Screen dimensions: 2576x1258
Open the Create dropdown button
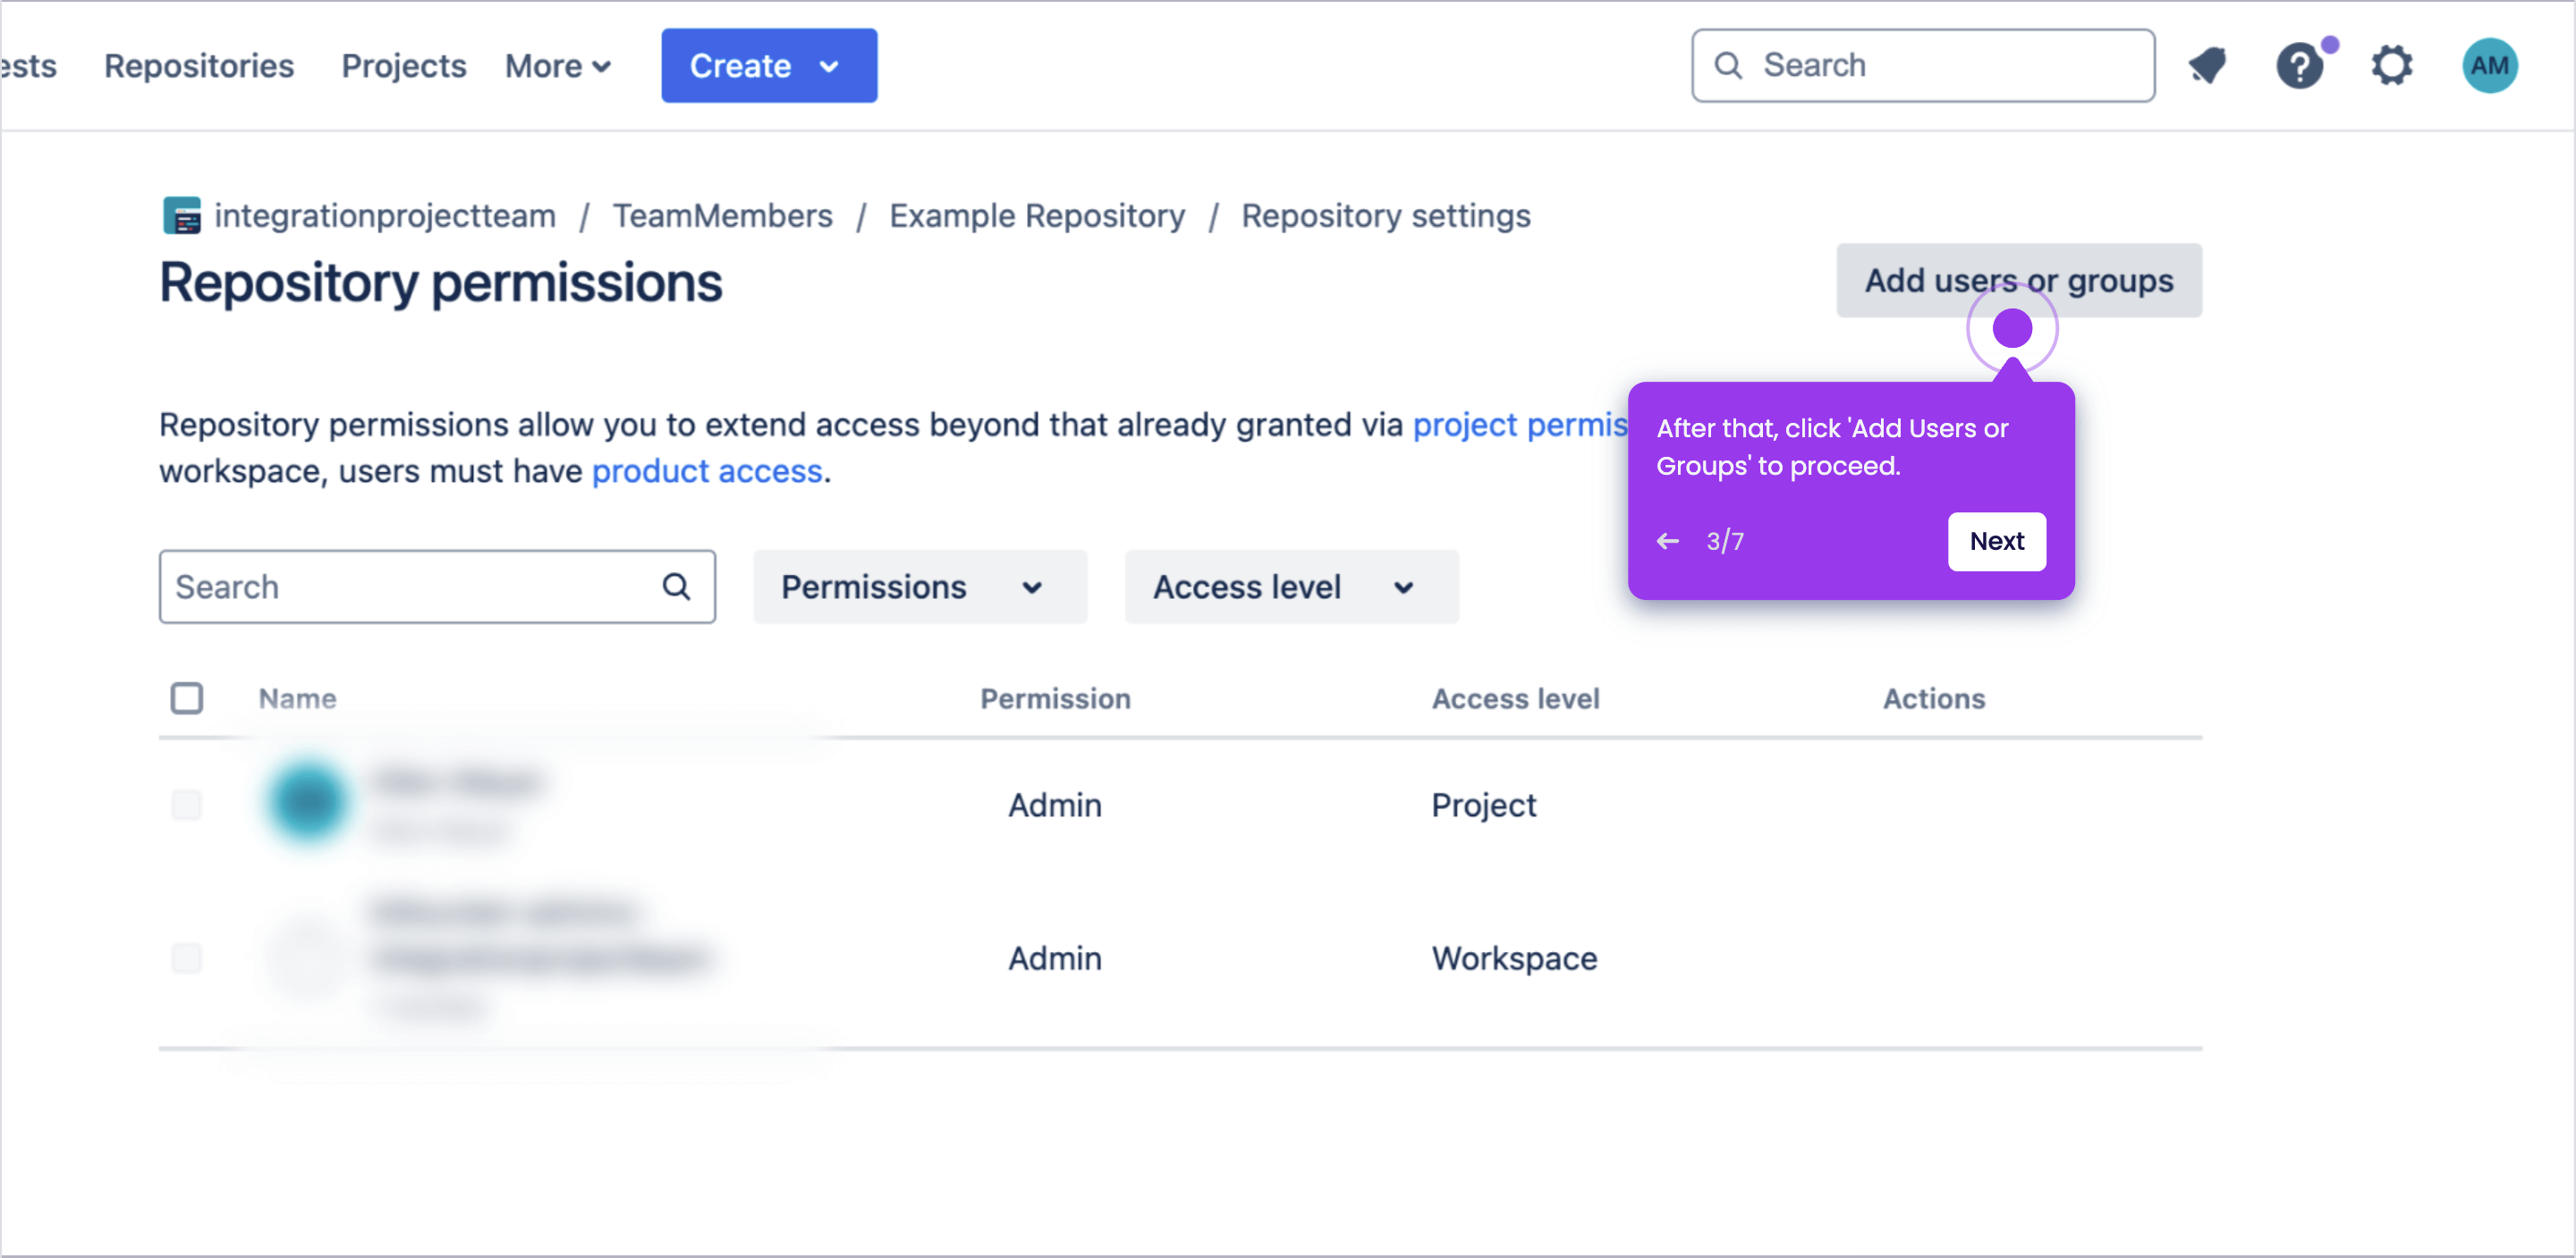(769, 66)
